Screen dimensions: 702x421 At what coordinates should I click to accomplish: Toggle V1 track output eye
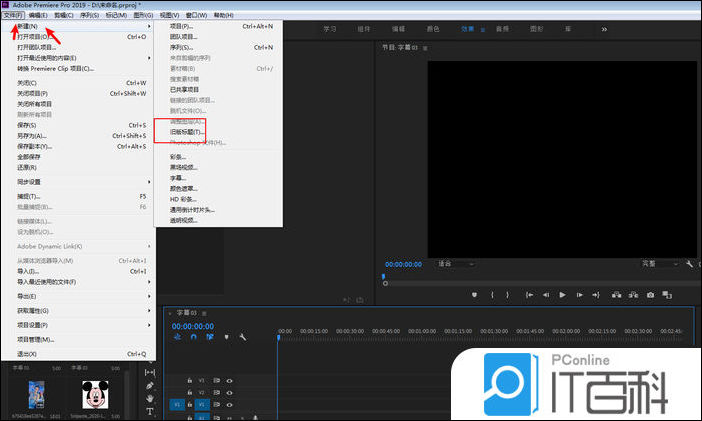pos(229,405)
